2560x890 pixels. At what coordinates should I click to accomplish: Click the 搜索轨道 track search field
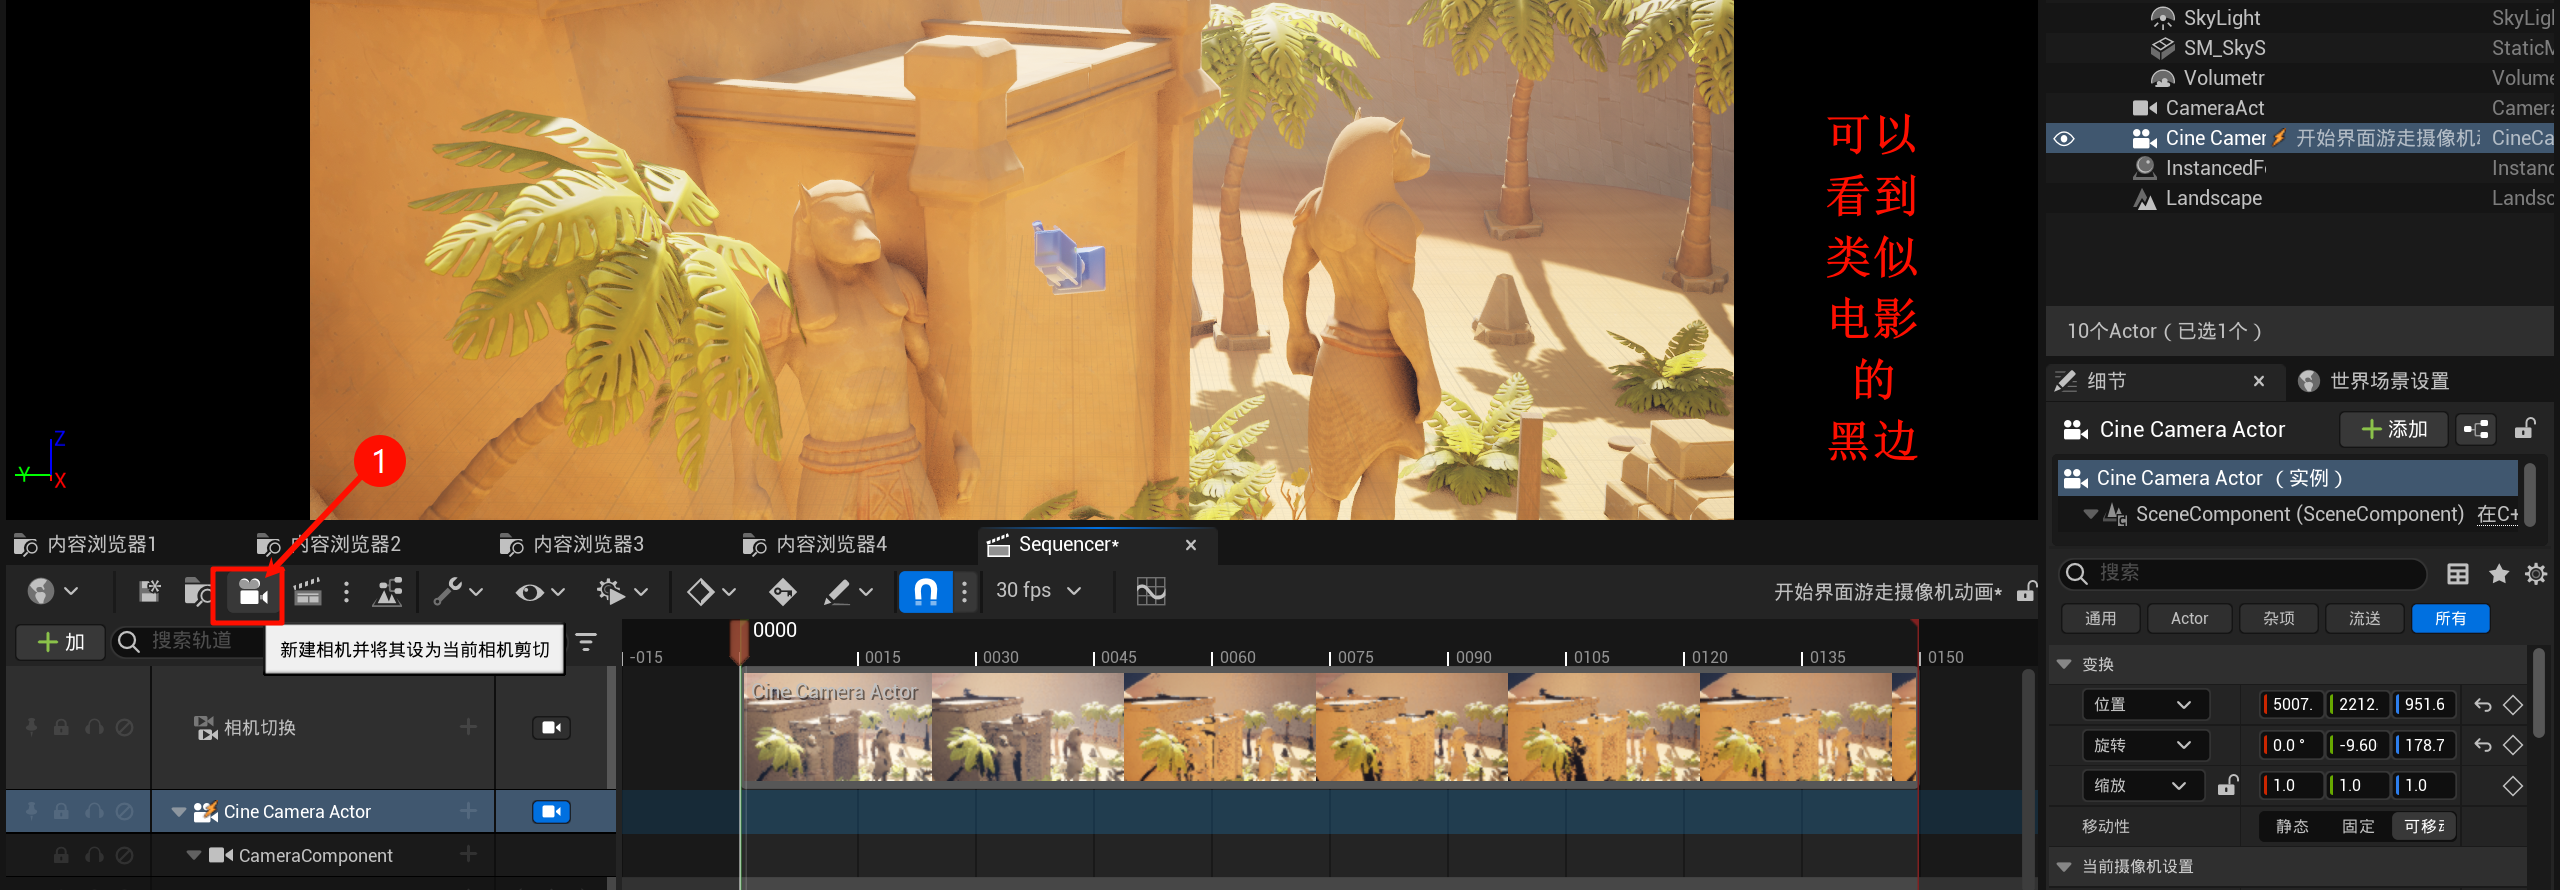point(200,642)
